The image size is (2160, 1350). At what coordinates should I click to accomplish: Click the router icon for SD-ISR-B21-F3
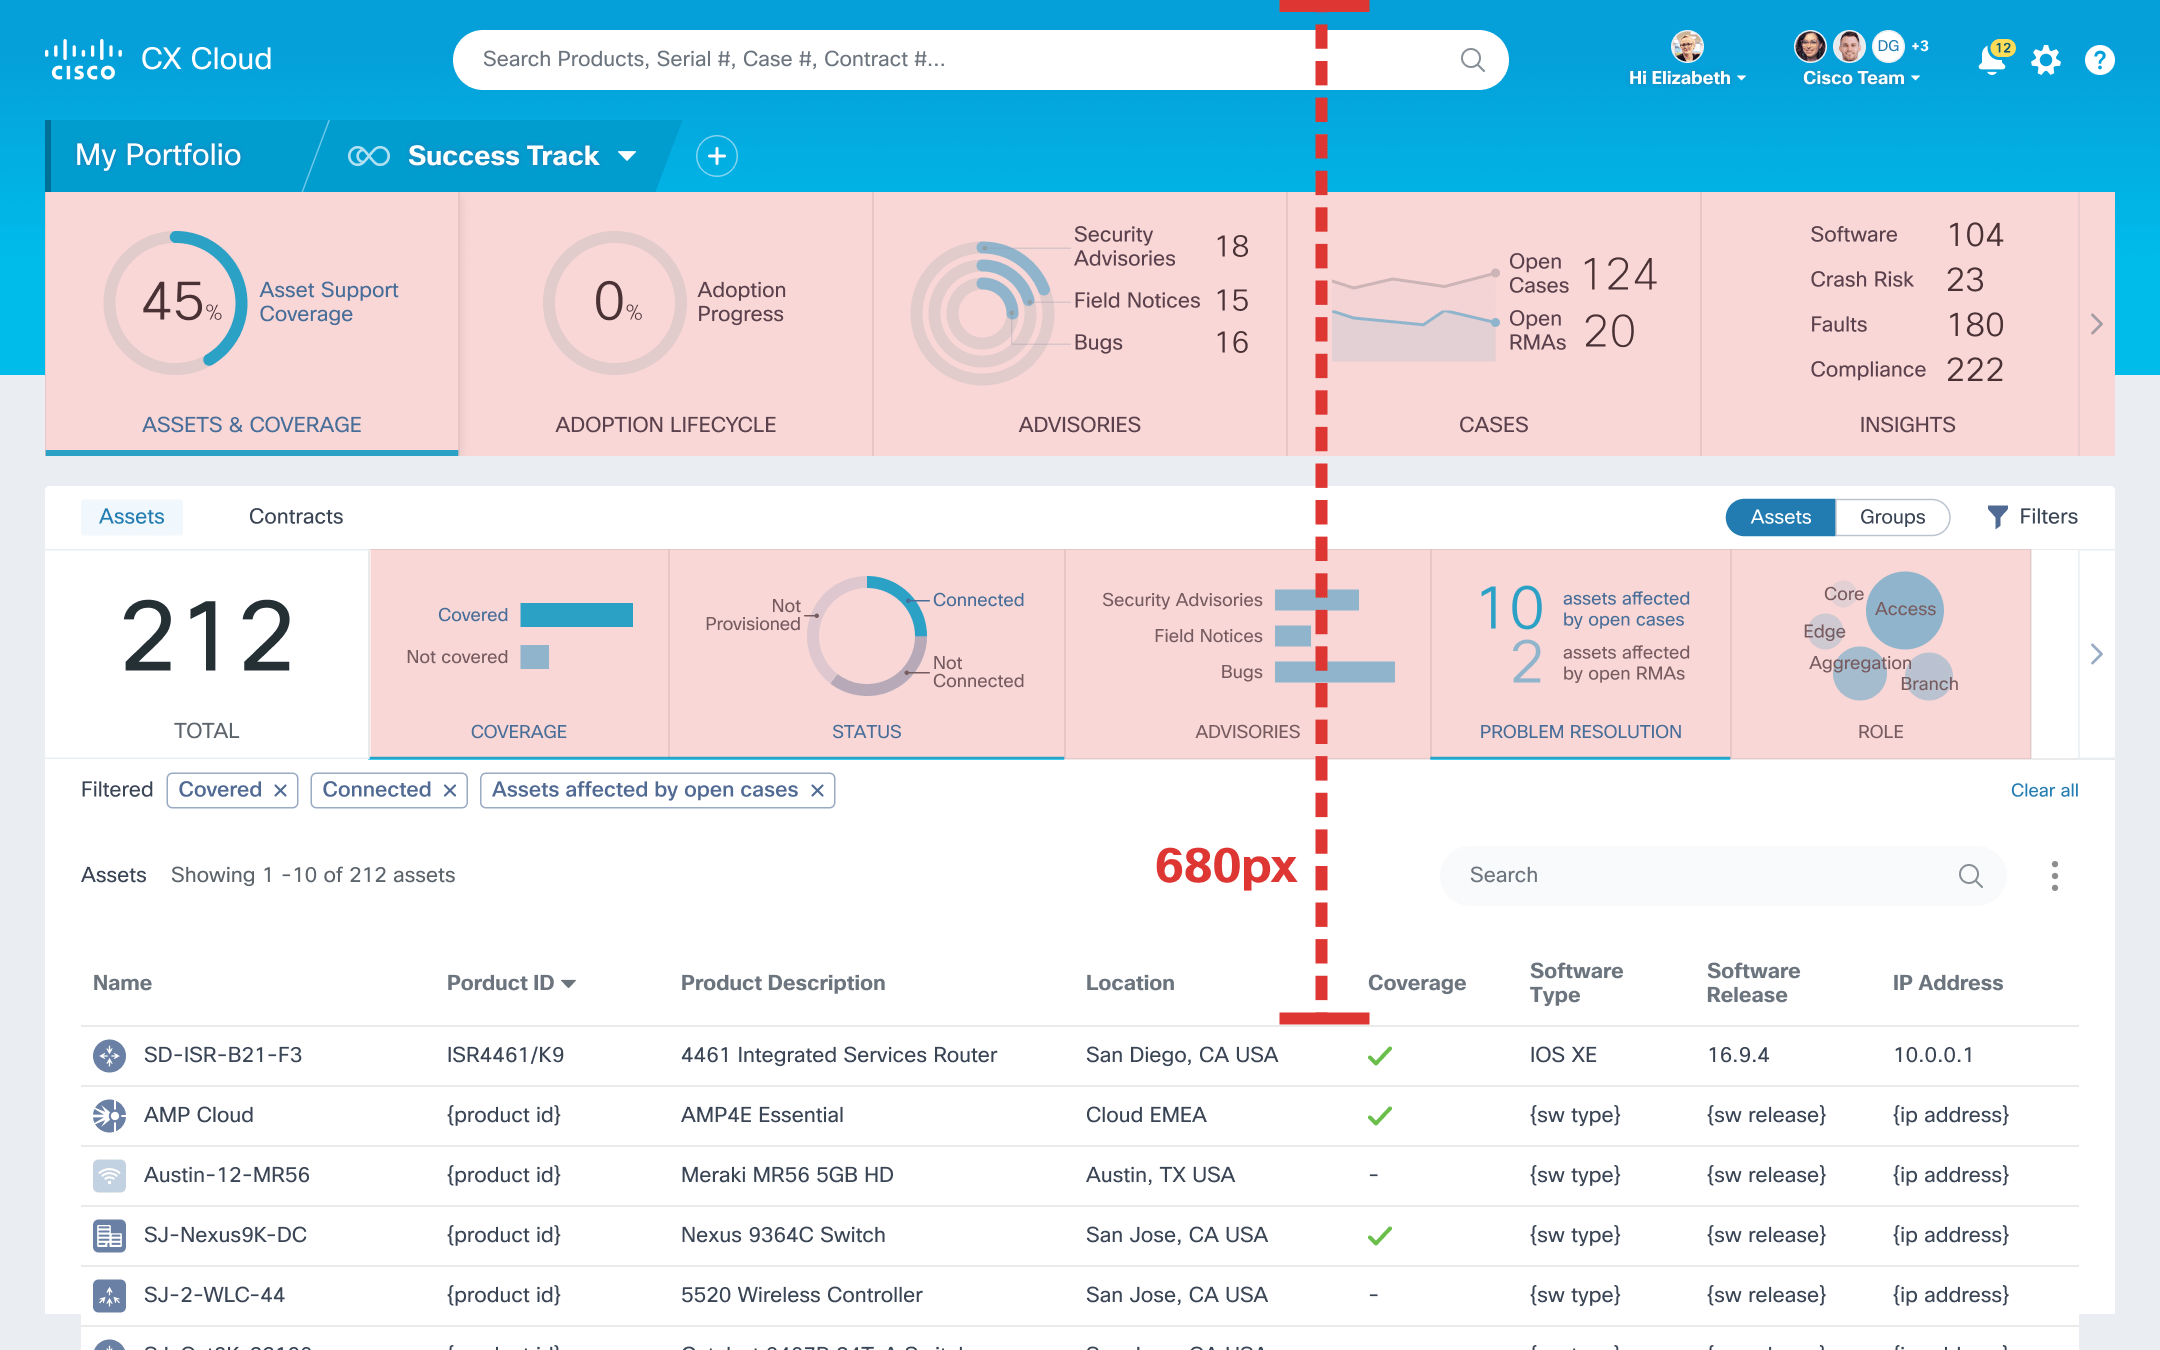click(x=109, y=1055)
